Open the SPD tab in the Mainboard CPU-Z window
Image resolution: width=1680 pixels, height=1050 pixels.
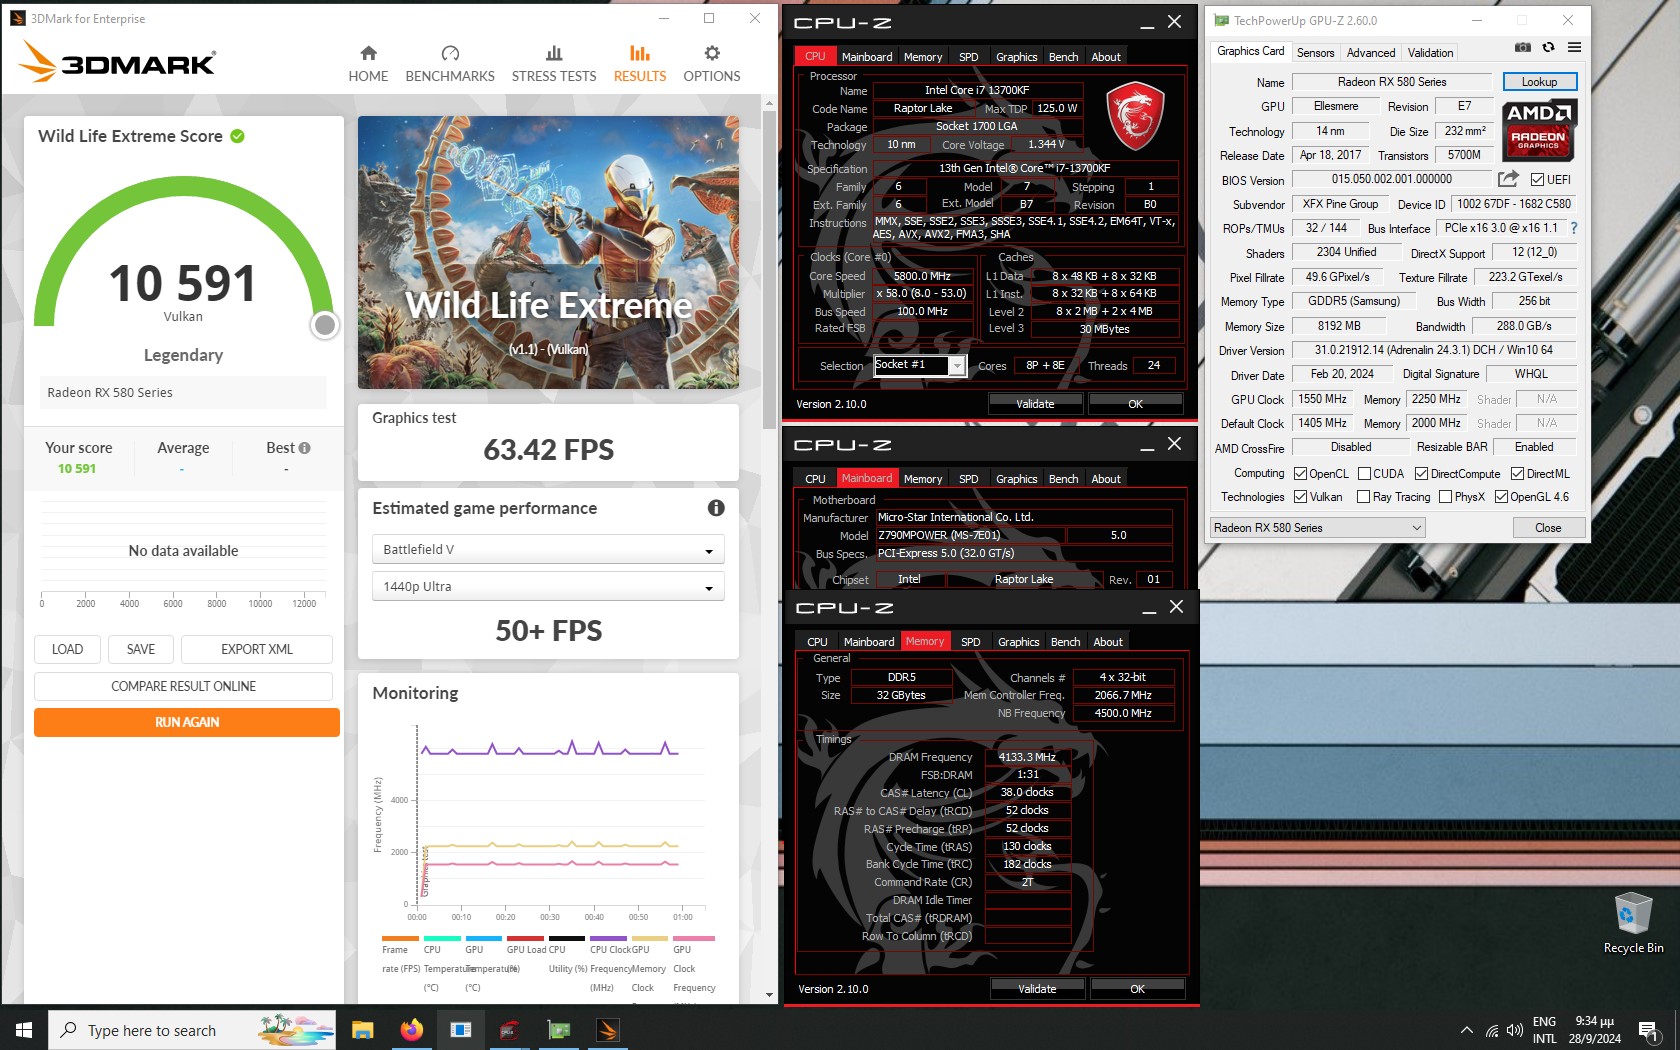(x=968, y=479)
